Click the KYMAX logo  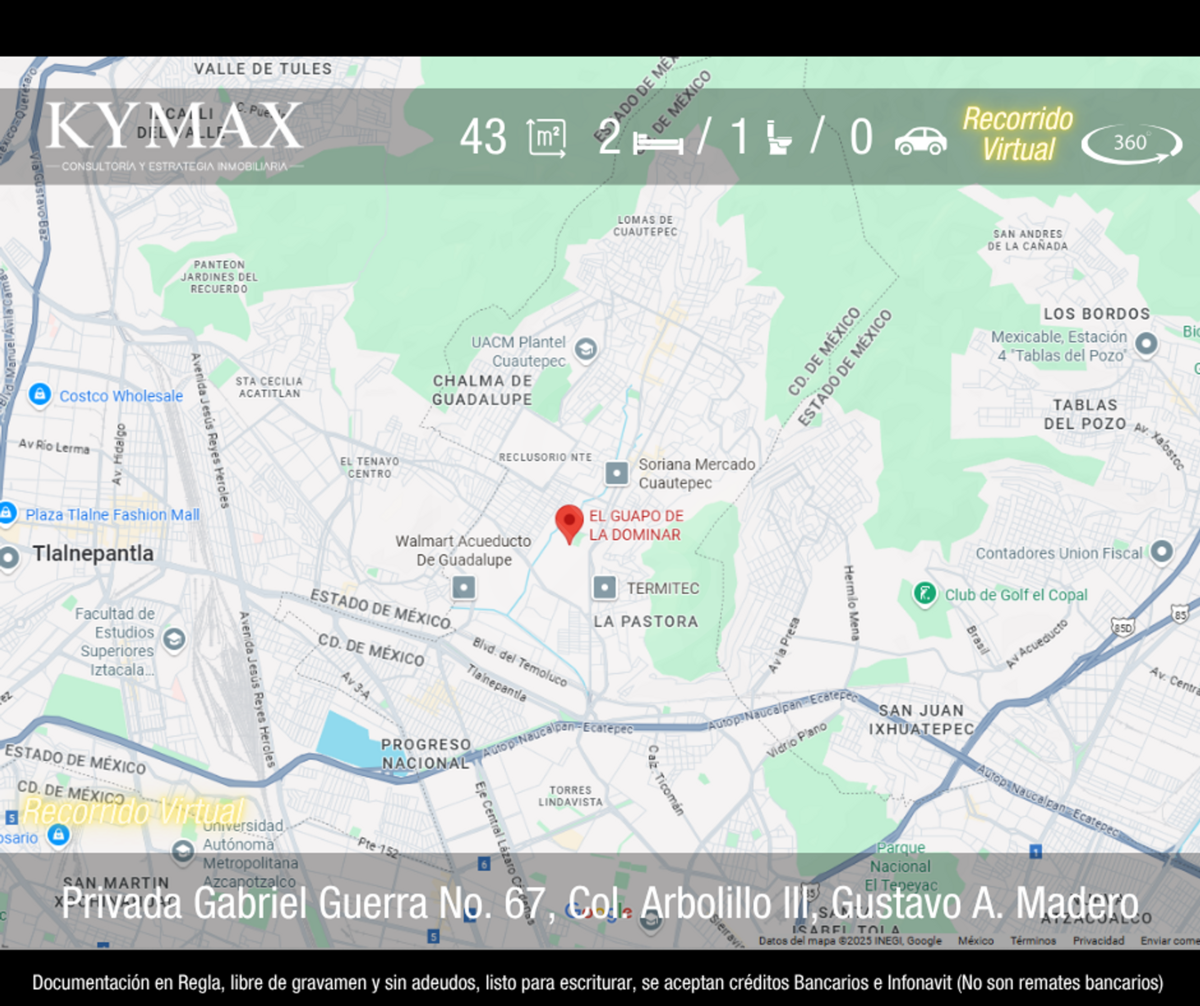(x=174, y=134)
